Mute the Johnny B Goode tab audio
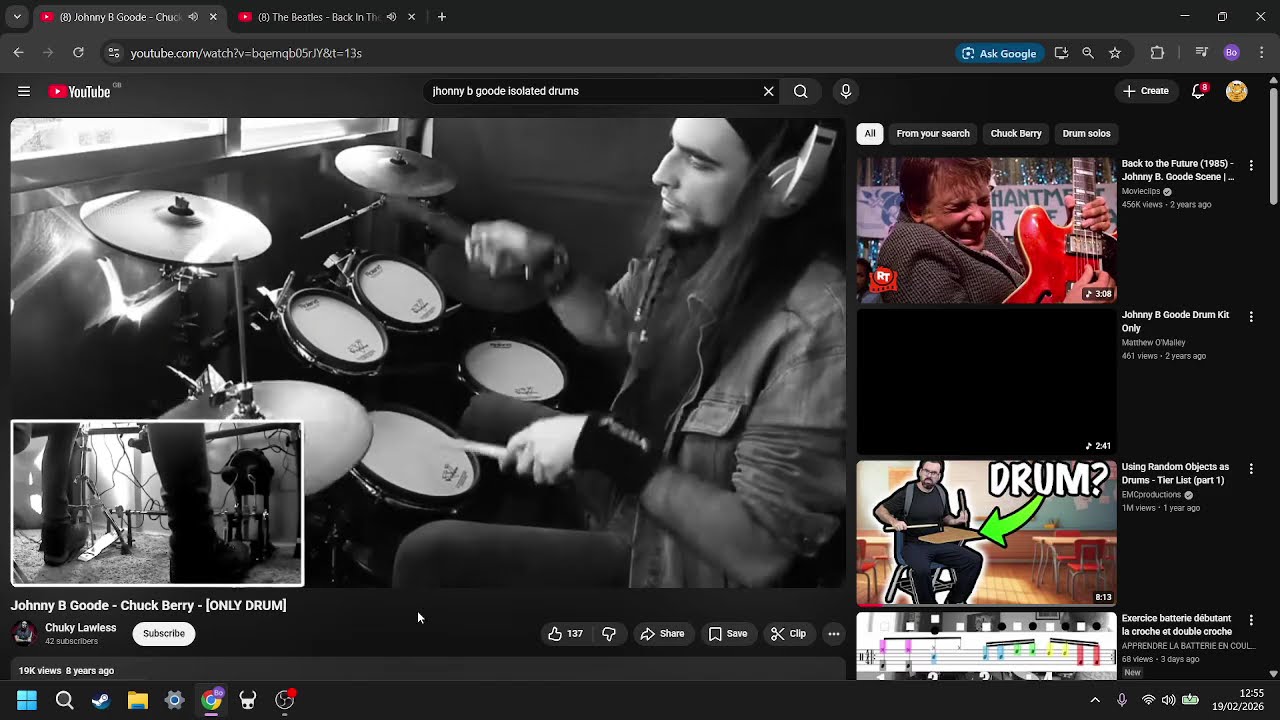Image resolution: width=1280 pixels, height=720 pixels. click(193, 17)
